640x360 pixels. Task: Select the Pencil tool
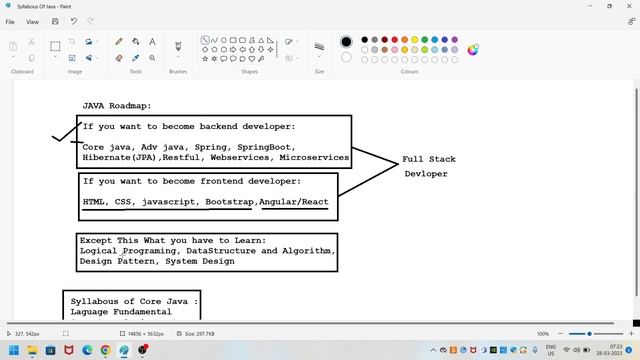pos(119,42)
